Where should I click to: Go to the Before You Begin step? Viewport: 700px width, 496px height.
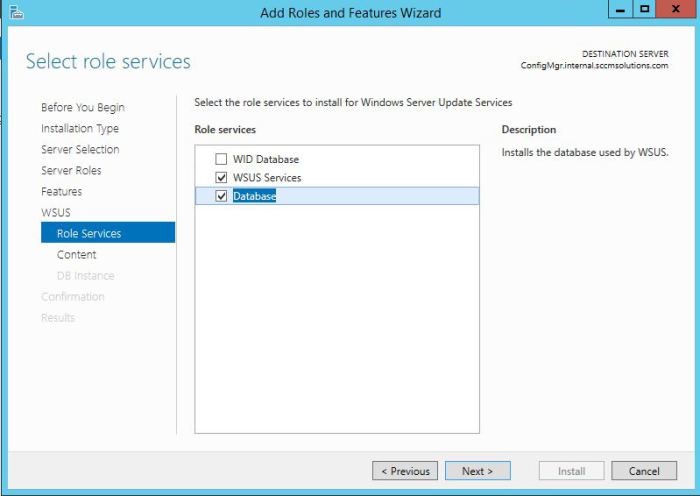[x=83, y=107]
